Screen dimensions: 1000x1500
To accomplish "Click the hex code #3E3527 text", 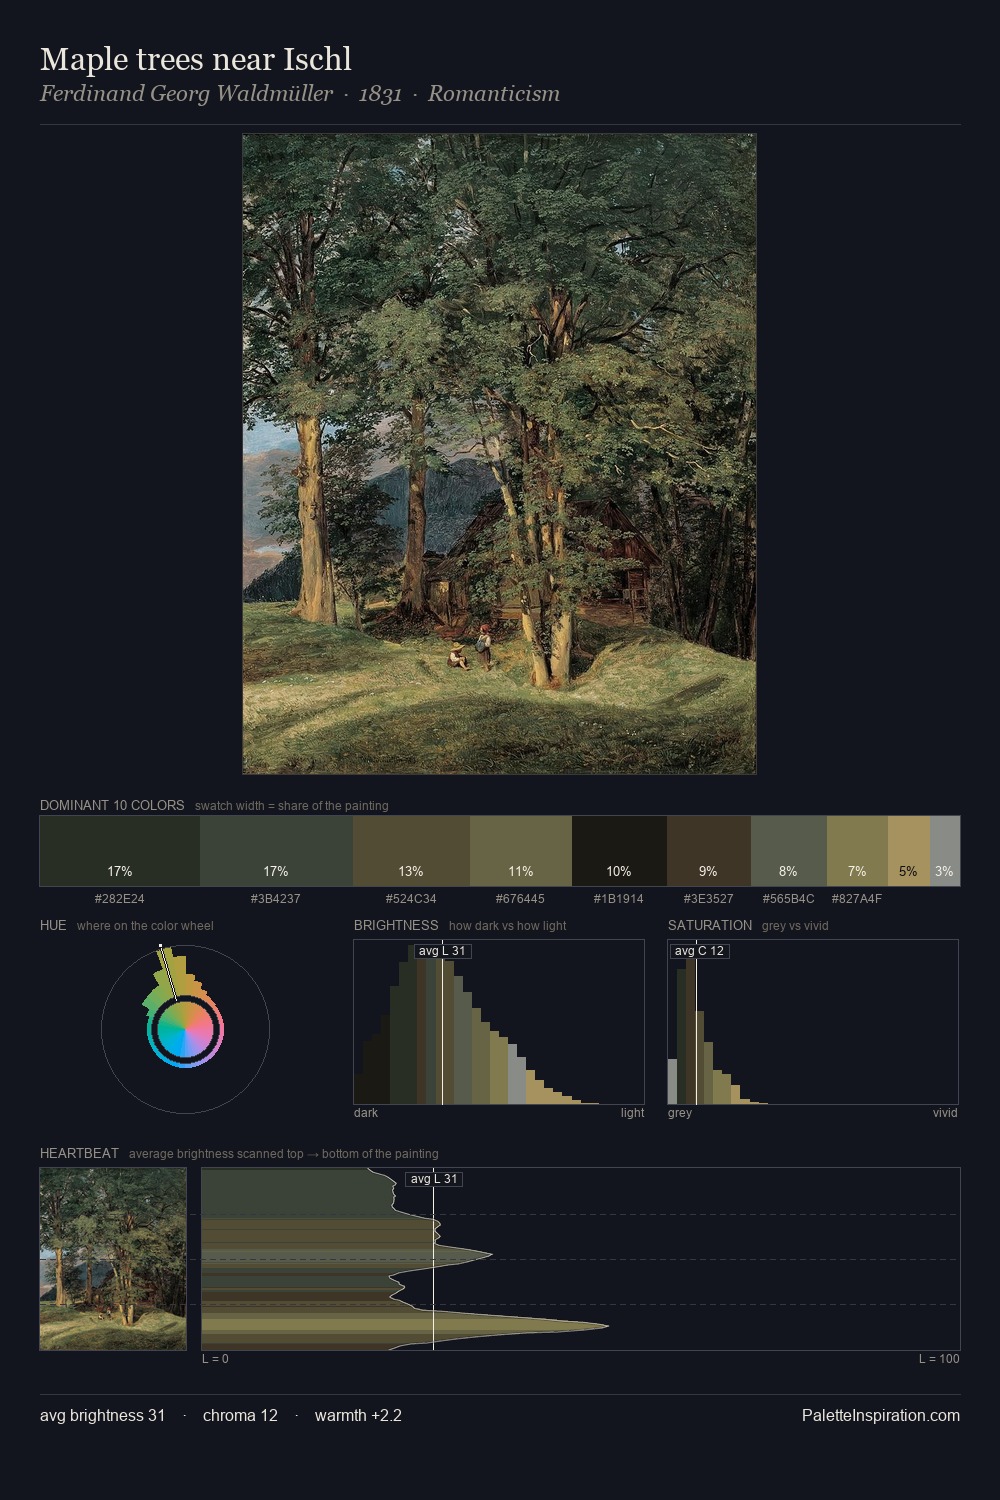I will 708,899.
